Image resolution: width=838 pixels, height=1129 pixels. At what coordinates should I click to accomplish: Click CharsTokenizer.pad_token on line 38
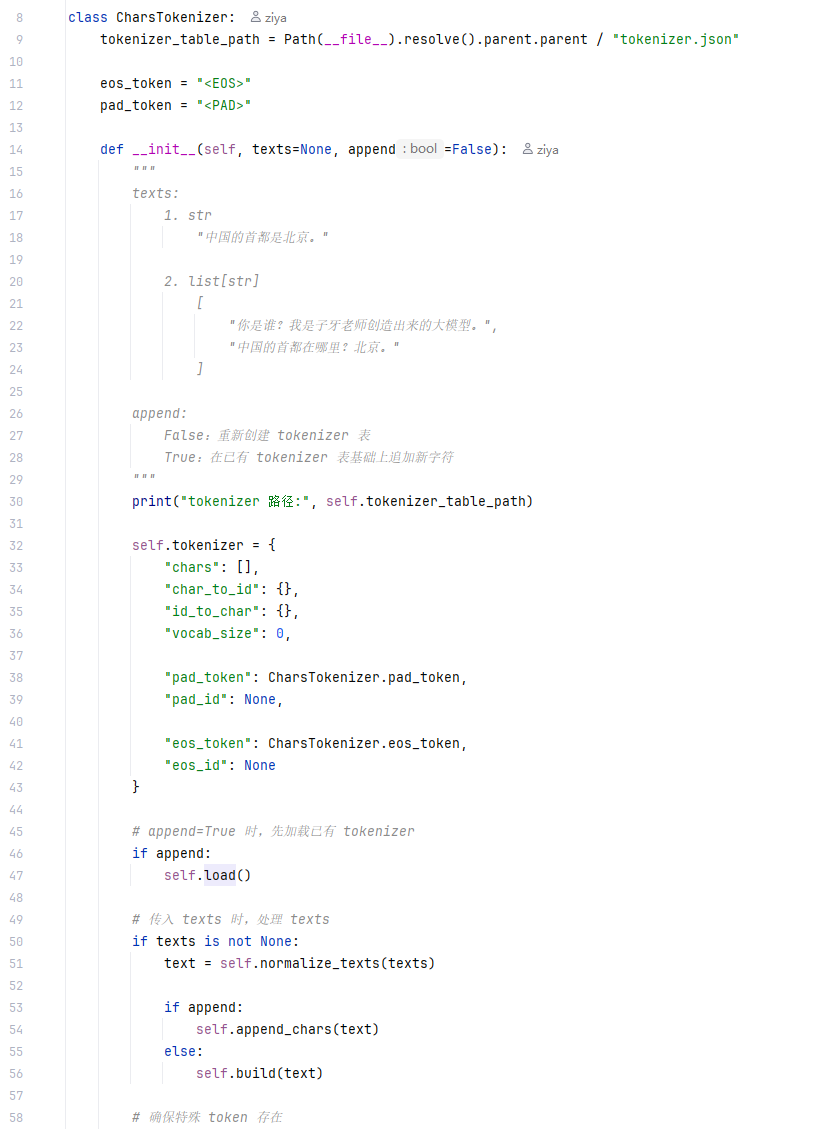(x=364, y=678)
